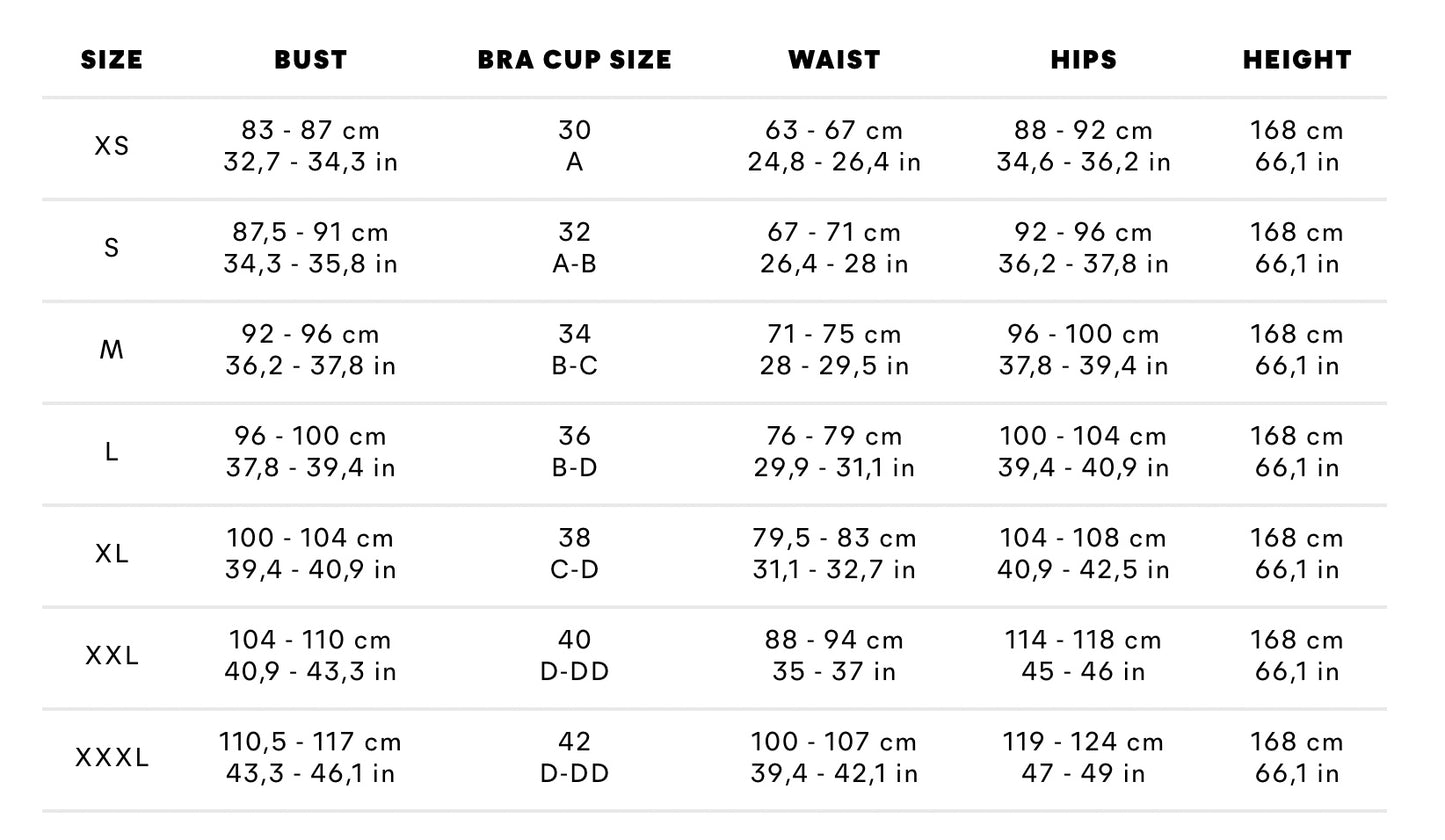Click the SIZE column header
Image resolution: width=1445 pixels, height=840 pixels.
[x=111, y=60]
